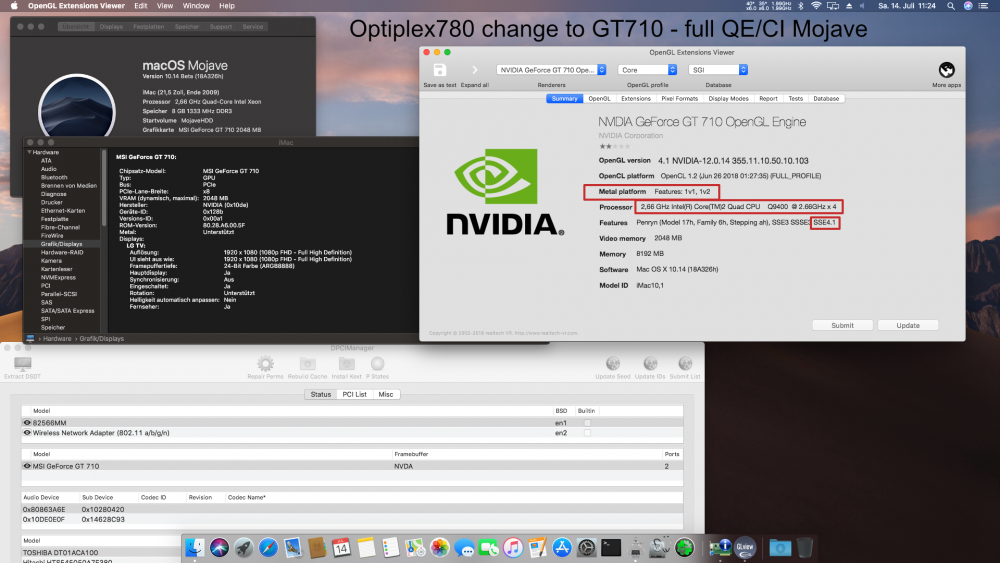Viewport: 1000px width, 563px height.
Task: Open Database SGI dropdown
Action: pyautogui.click(x=718, y=69)
